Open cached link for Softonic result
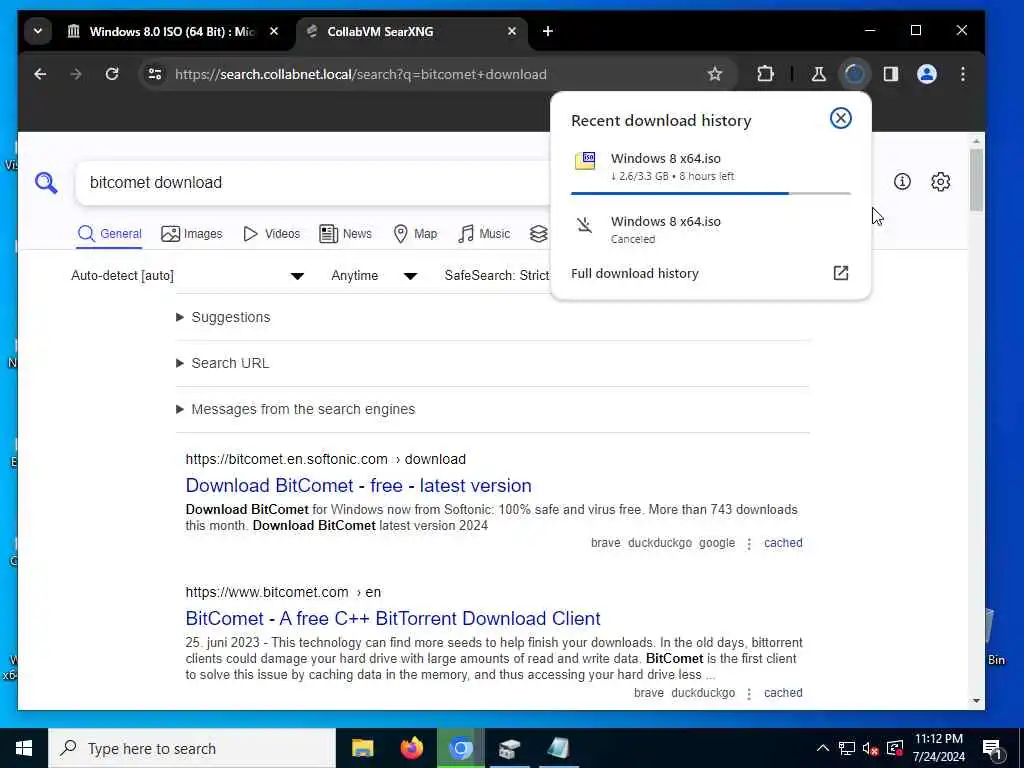 coord(783,543)
